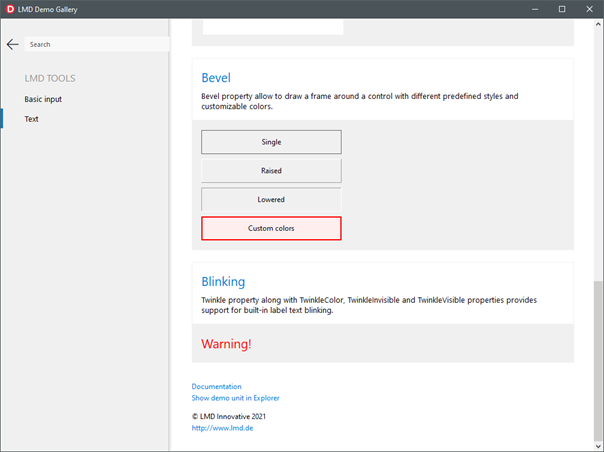Select the Text sidebar item

pos(32,119)
